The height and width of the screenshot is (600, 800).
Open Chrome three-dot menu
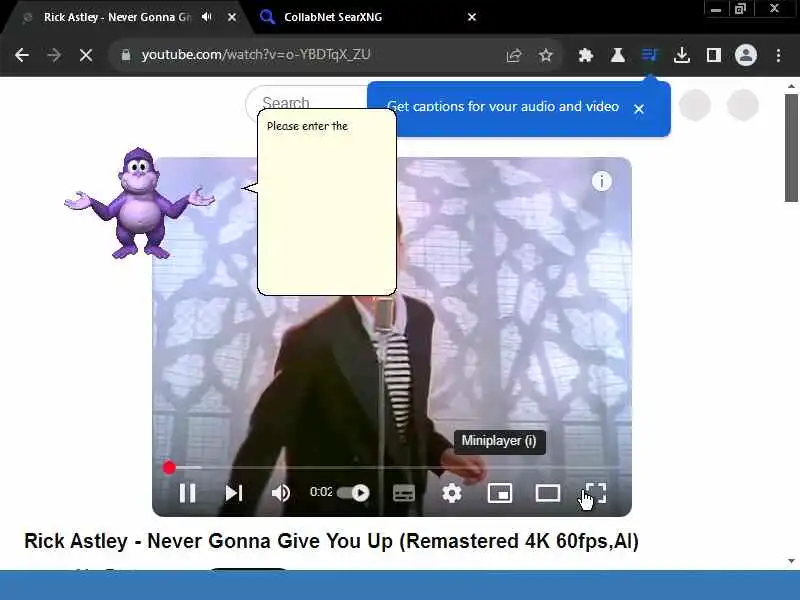(778, 55)
